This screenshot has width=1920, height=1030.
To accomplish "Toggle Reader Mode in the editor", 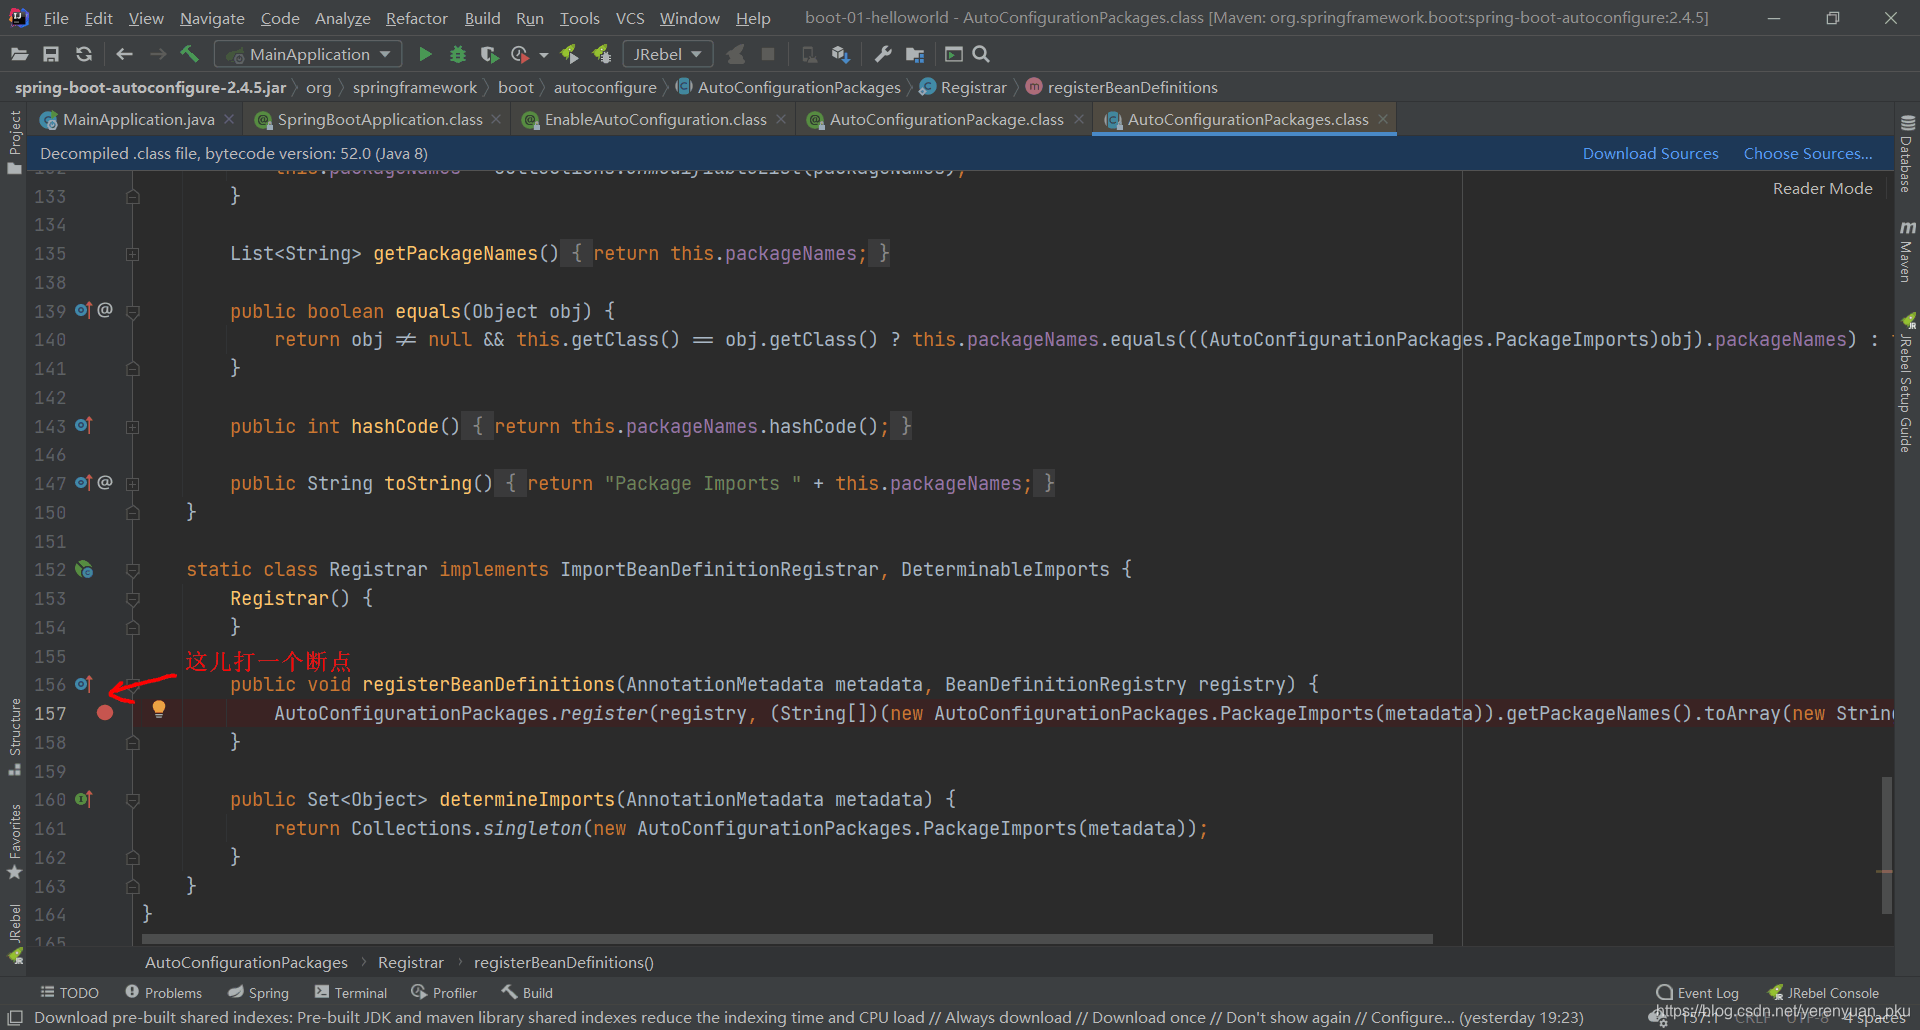I will [x=1822, y=188].
